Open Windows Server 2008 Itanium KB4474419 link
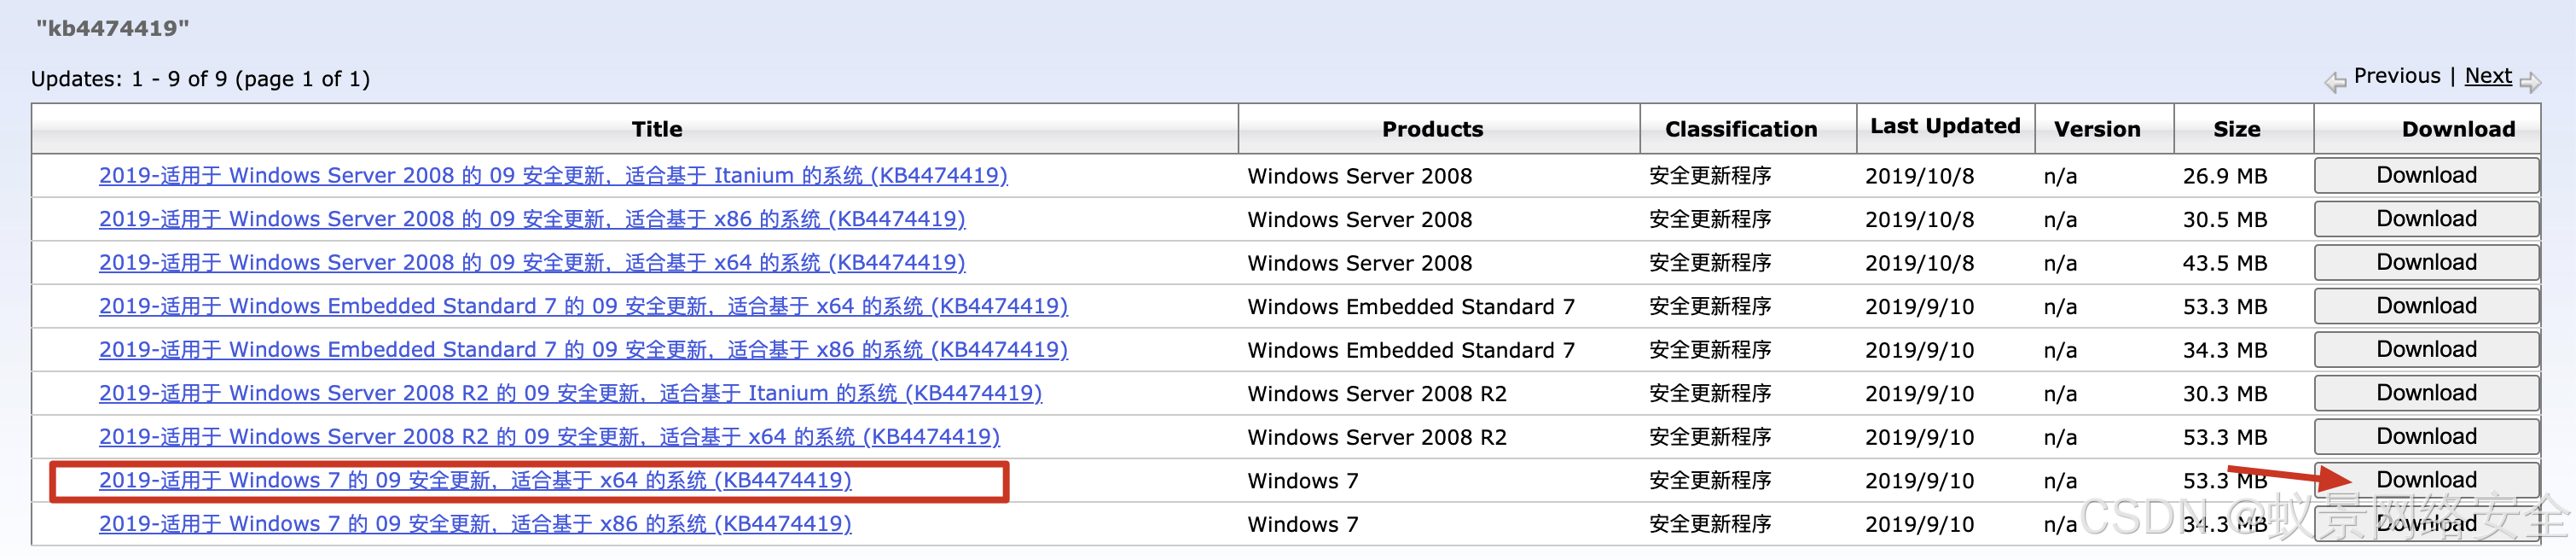The width and height of the screenshot is (2576, 560). 553,176
